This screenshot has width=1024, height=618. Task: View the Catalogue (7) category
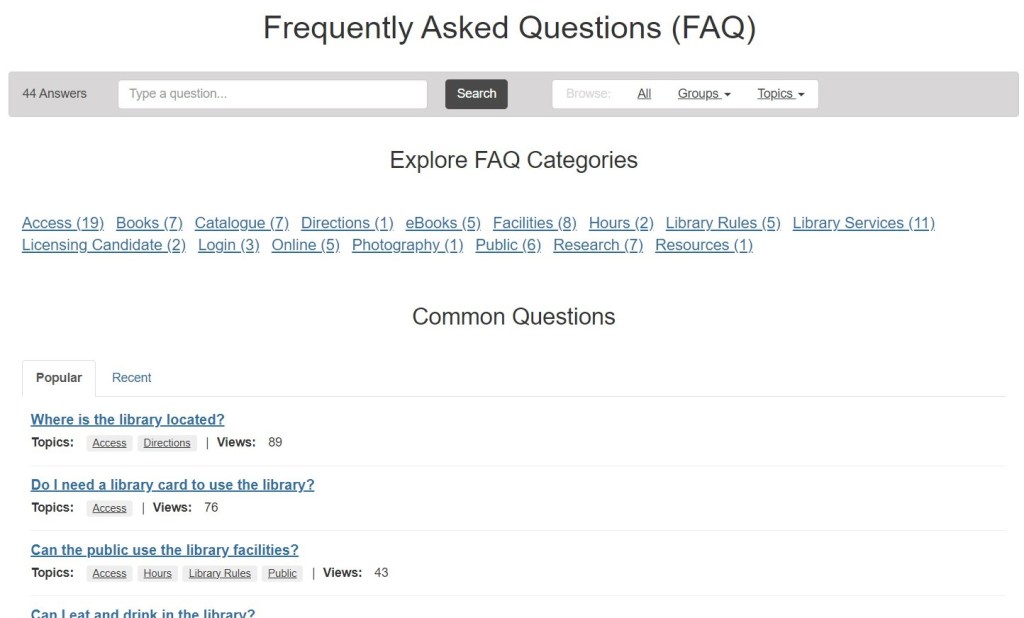click(241, 223)
